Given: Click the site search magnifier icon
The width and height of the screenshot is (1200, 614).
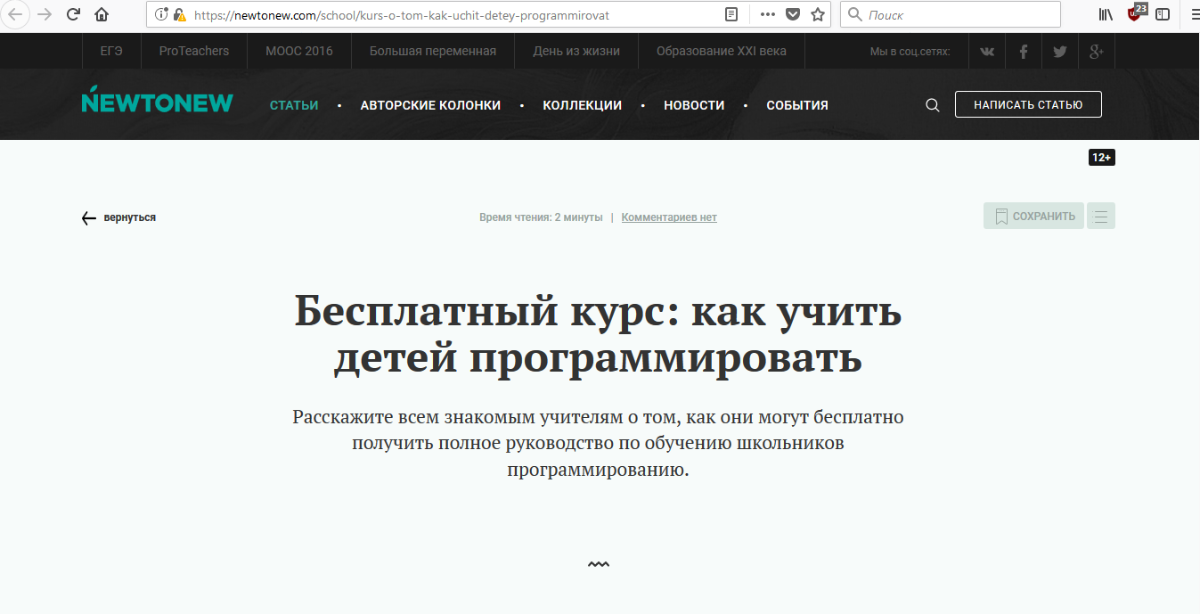Looking at the screenshot, I should coord(932,105).
